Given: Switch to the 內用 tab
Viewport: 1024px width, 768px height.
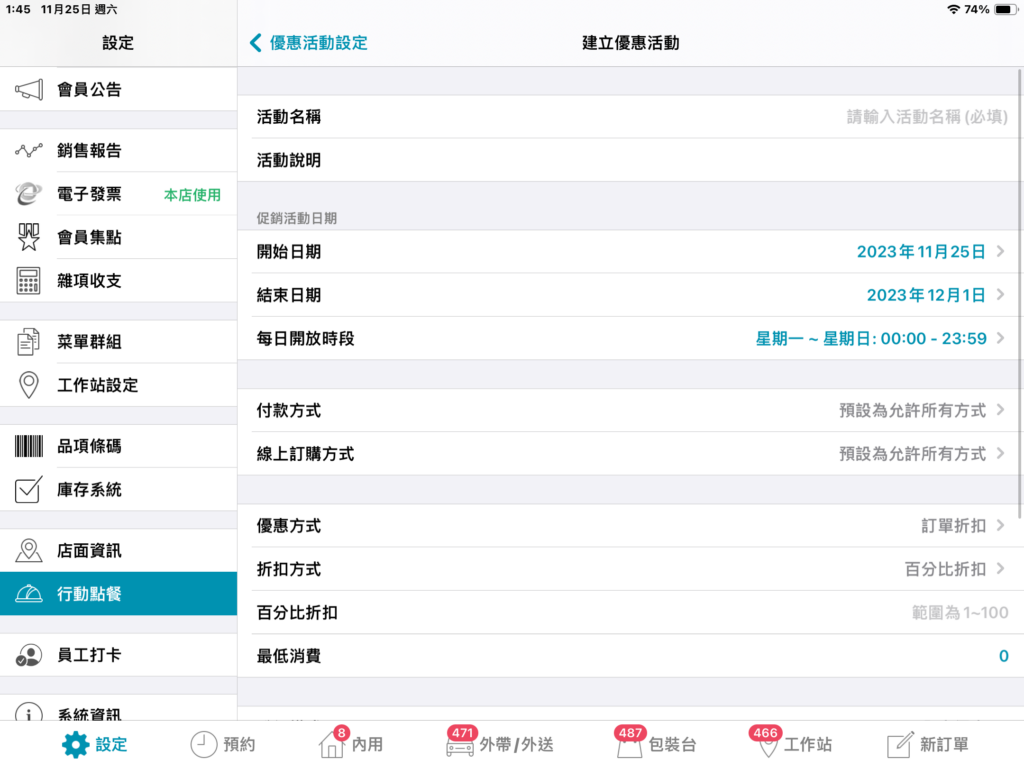Looking at the screenshot, I should 351,744.
